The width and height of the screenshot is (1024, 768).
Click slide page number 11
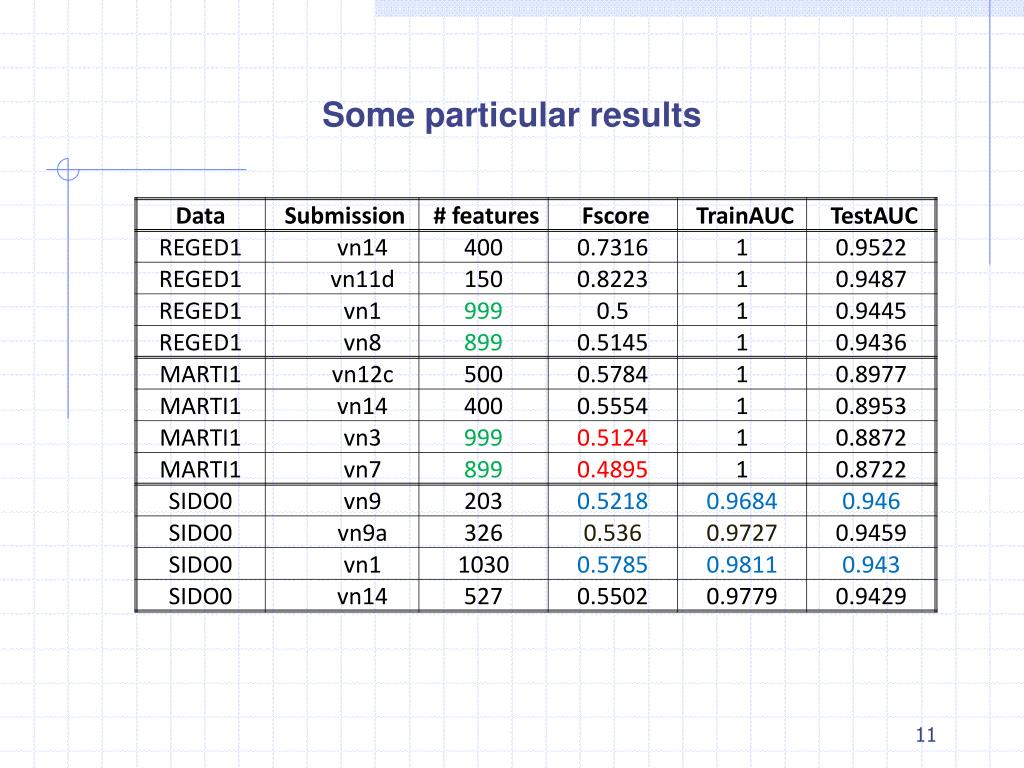pos(925,735)
